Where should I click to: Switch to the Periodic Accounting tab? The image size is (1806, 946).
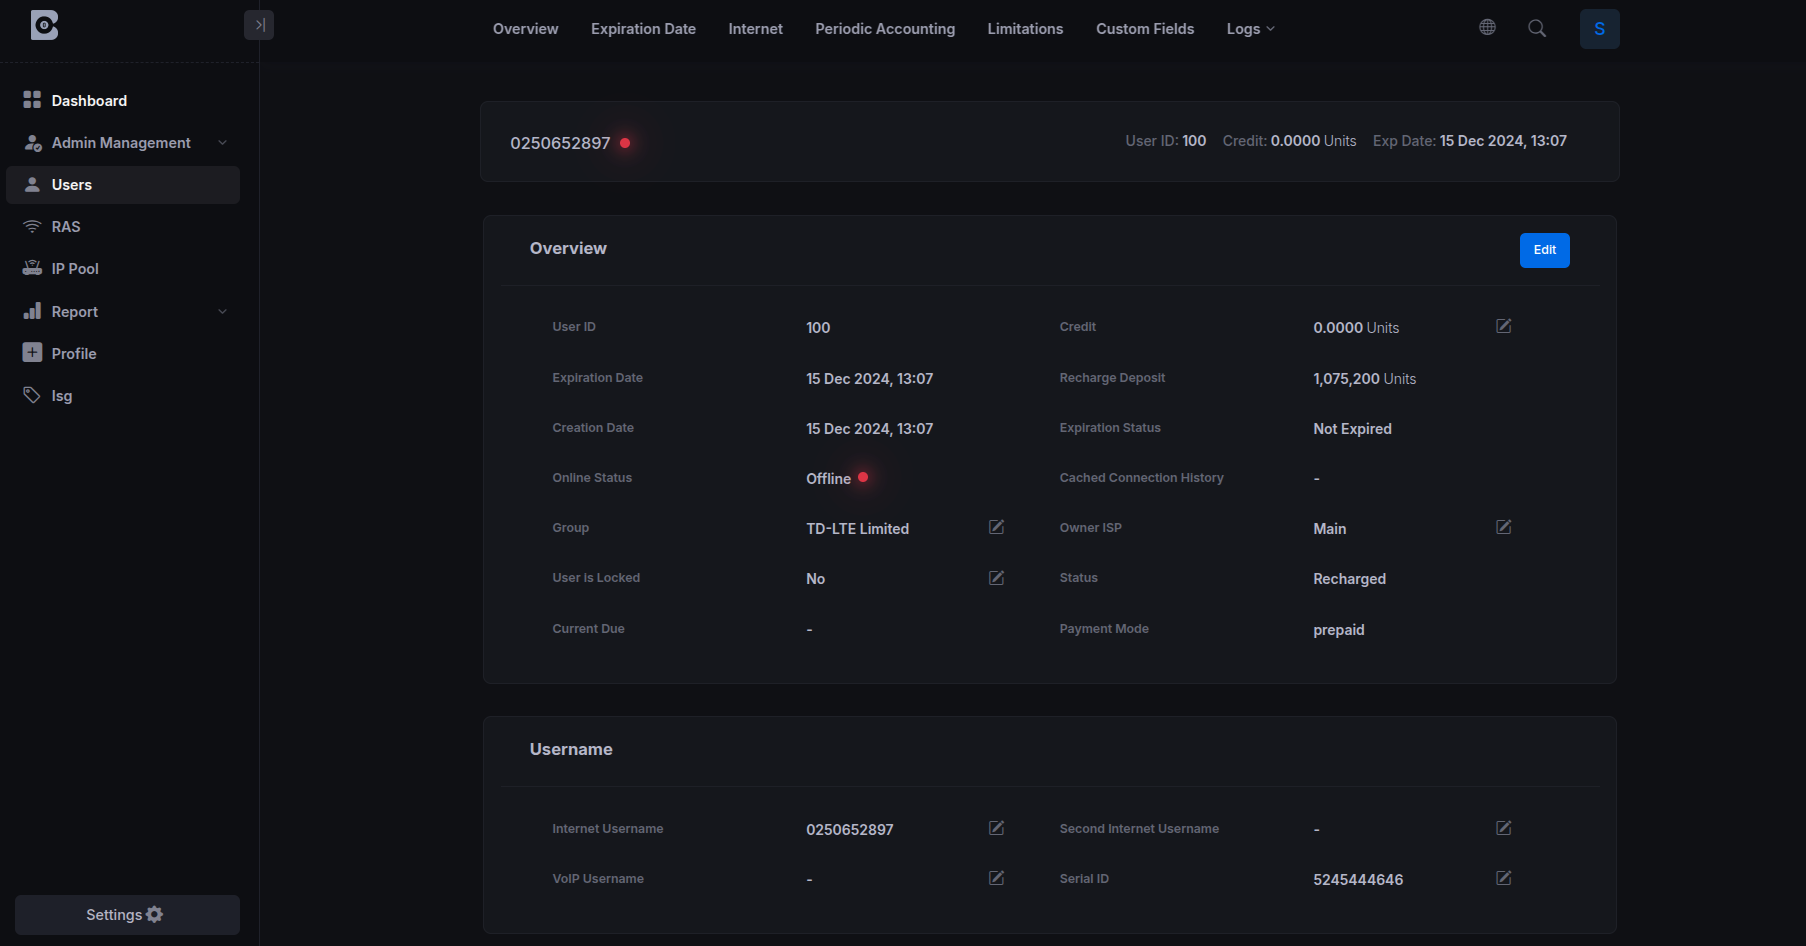[x=884, y=28]
